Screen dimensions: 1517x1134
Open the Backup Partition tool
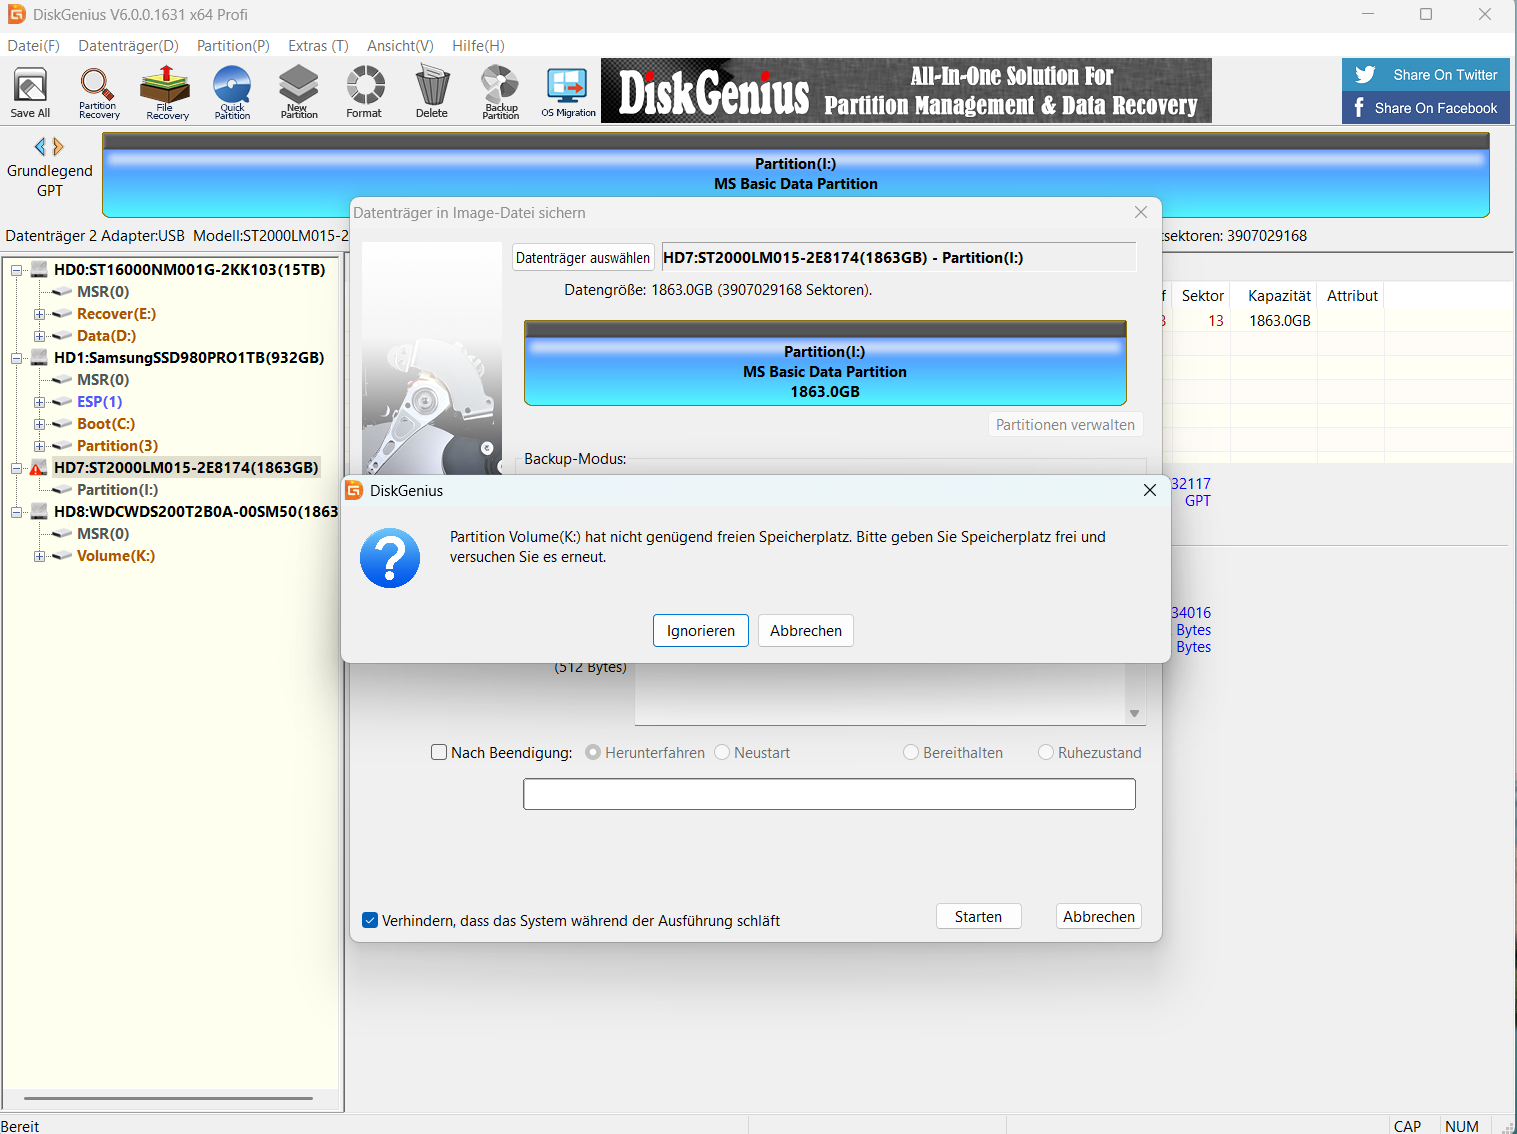pyautogui.click(x=500, y=92)
